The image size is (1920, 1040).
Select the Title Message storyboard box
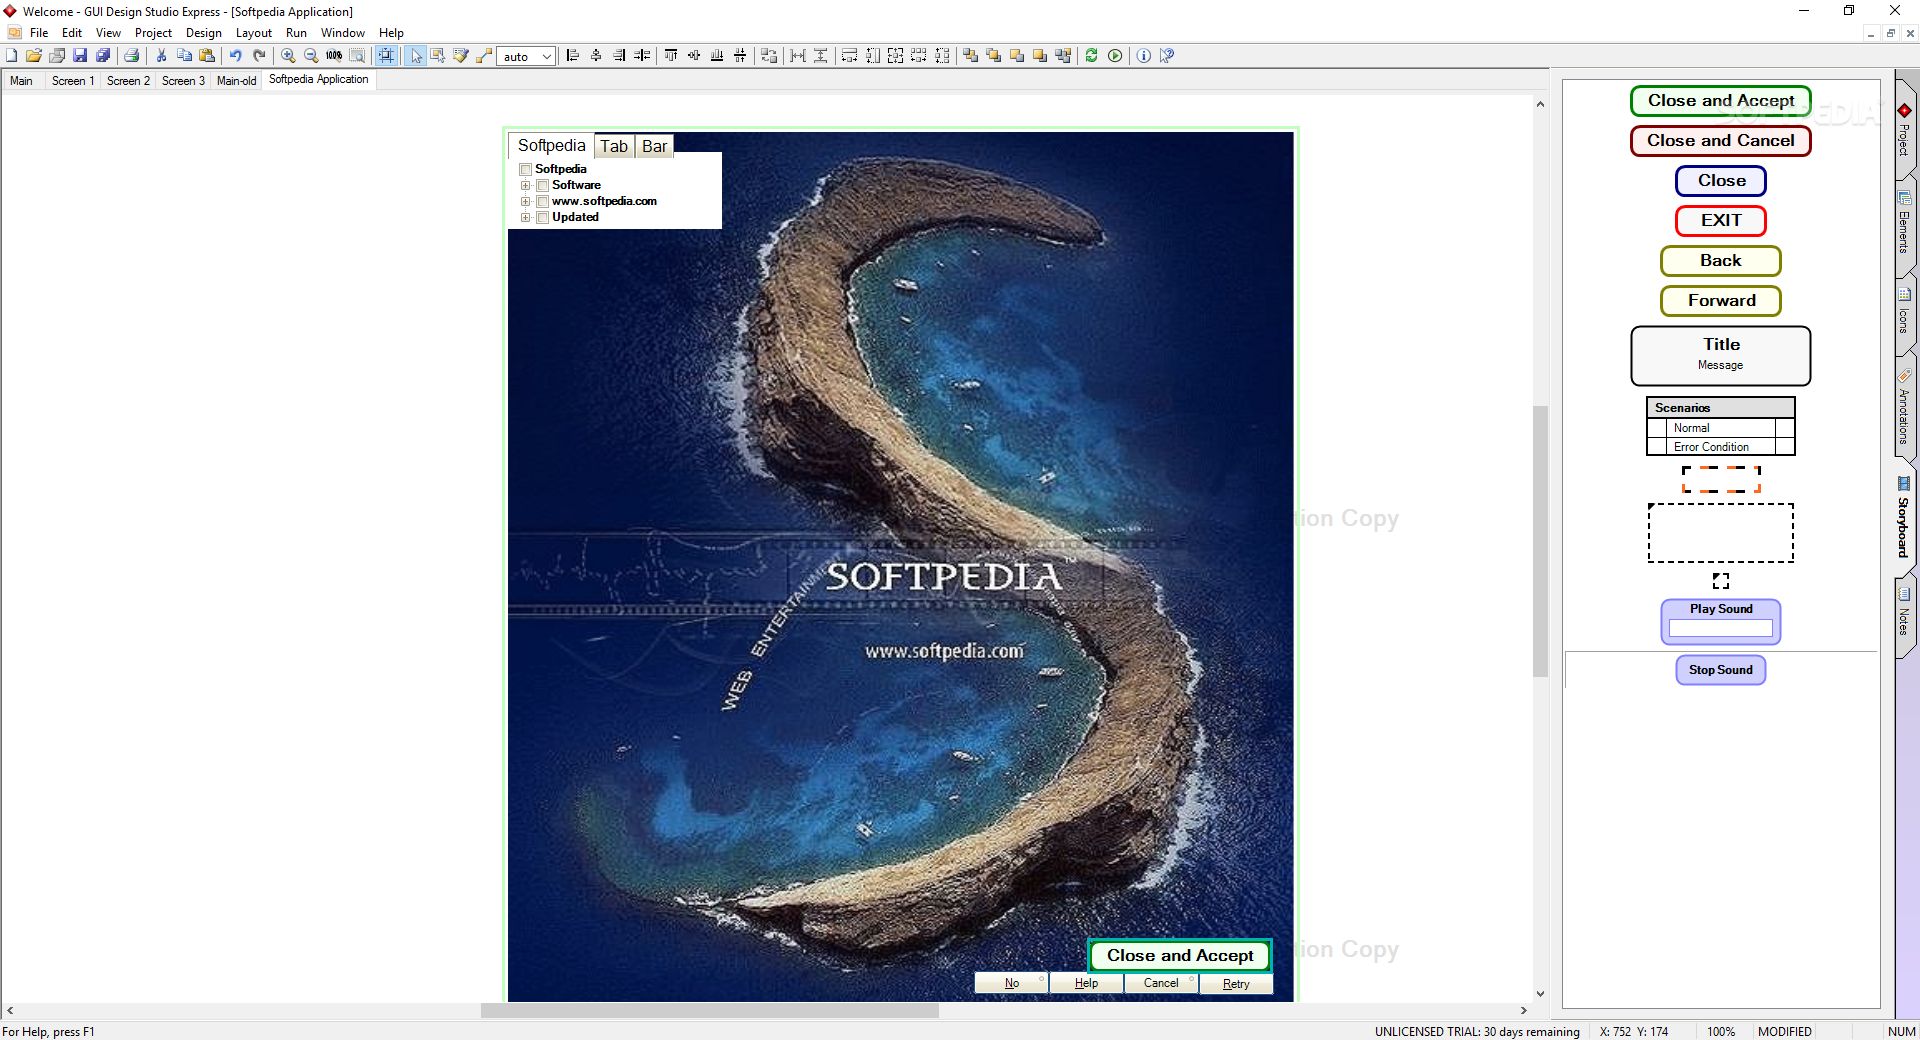(x=1720, y=356)
